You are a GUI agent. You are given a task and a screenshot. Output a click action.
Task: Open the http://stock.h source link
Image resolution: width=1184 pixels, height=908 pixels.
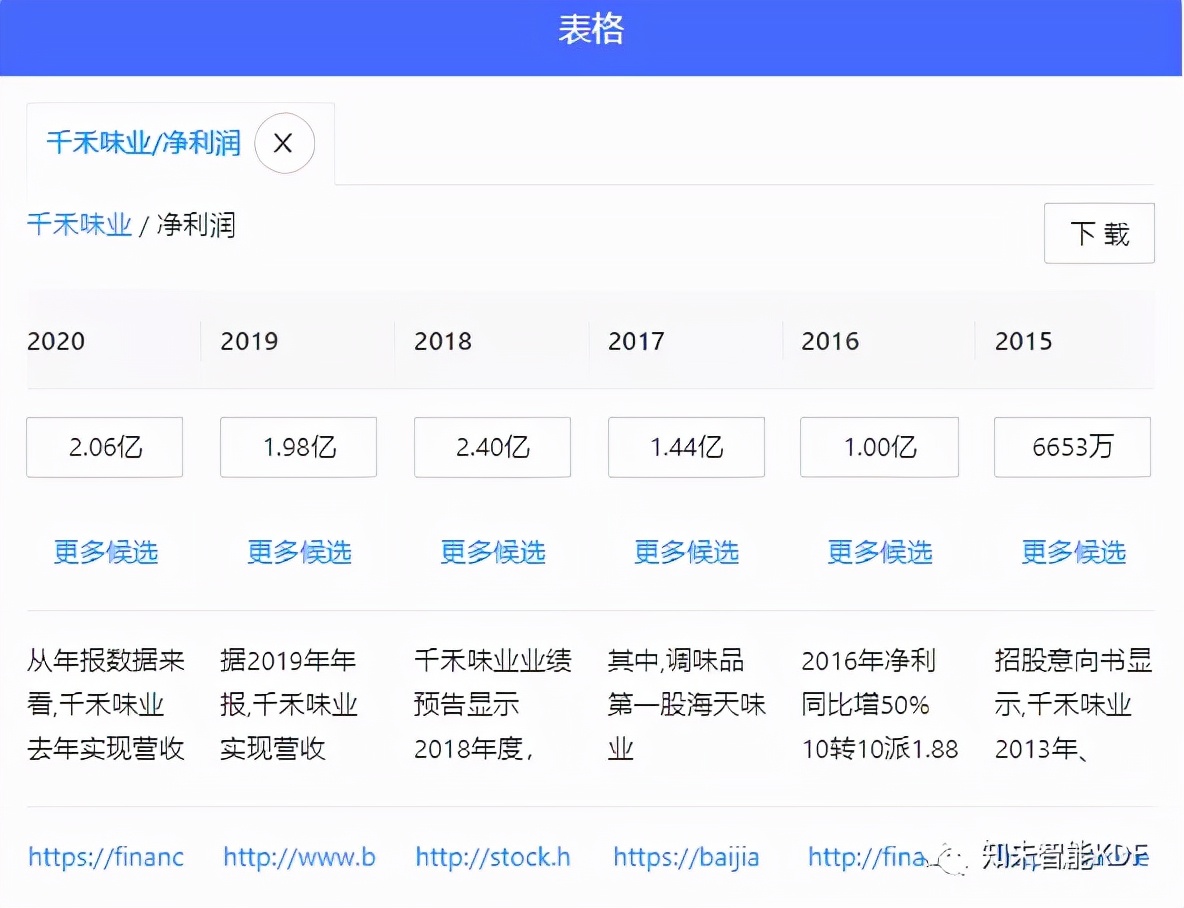[492, 857]
